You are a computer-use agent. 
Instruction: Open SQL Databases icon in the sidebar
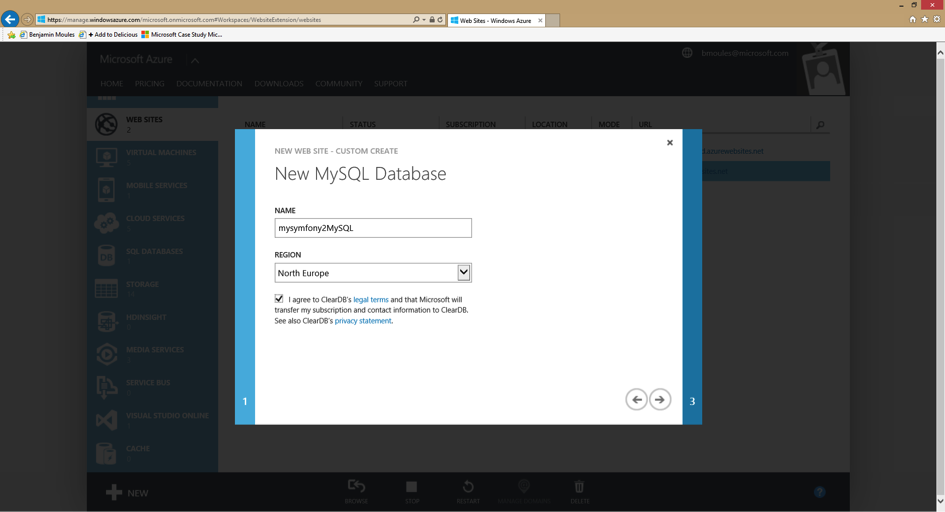(107, 255)
